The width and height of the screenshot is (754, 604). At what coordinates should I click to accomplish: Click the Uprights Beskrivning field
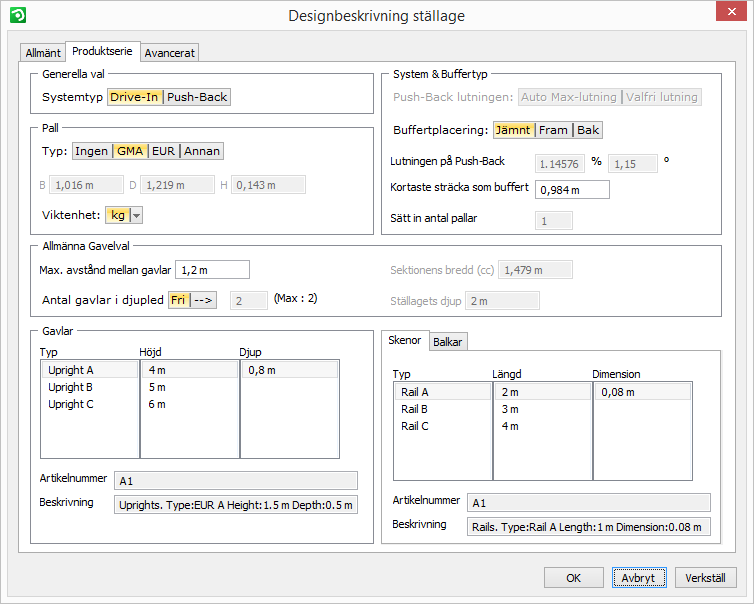tap(236, 505)
